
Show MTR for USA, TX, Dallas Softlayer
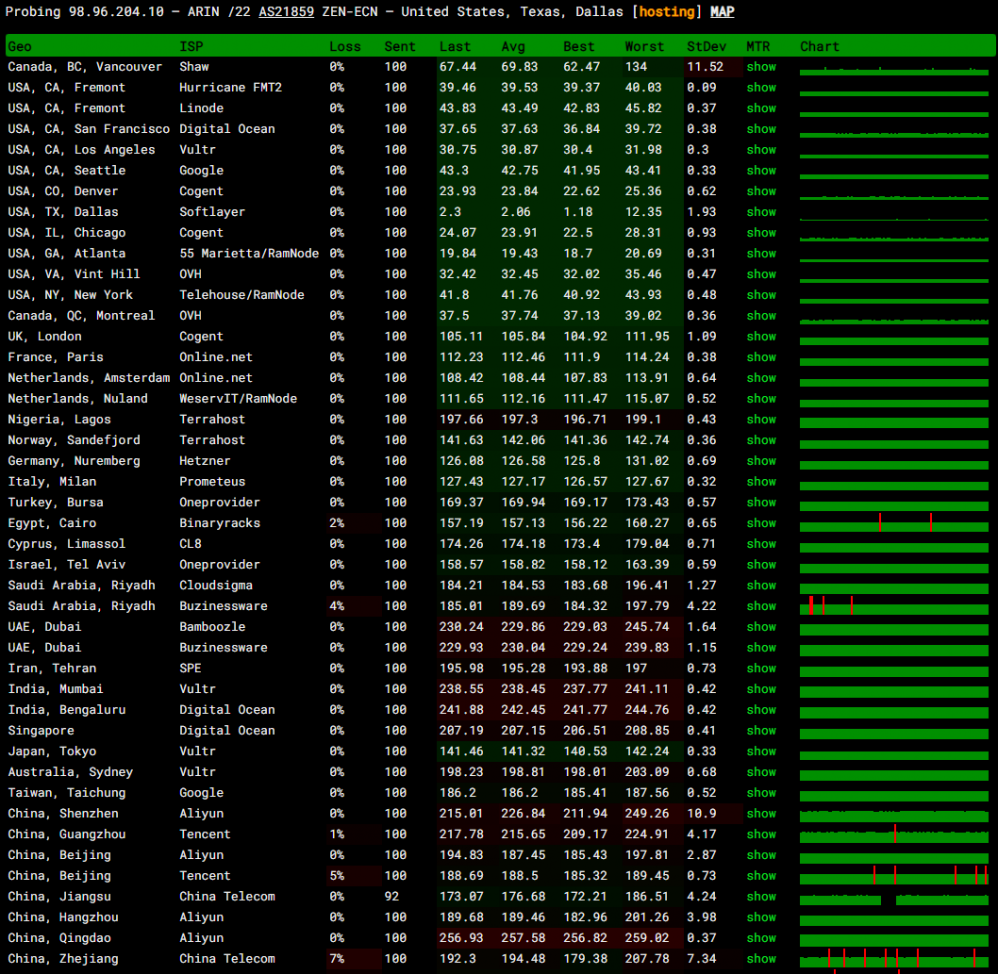(761, 212)
